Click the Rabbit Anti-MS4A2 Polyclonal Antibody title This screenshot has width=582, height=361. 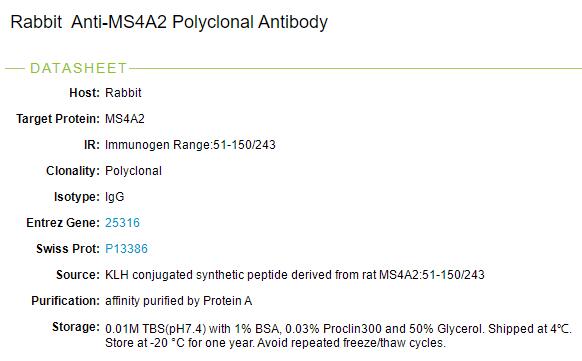(x=169, y=22)
